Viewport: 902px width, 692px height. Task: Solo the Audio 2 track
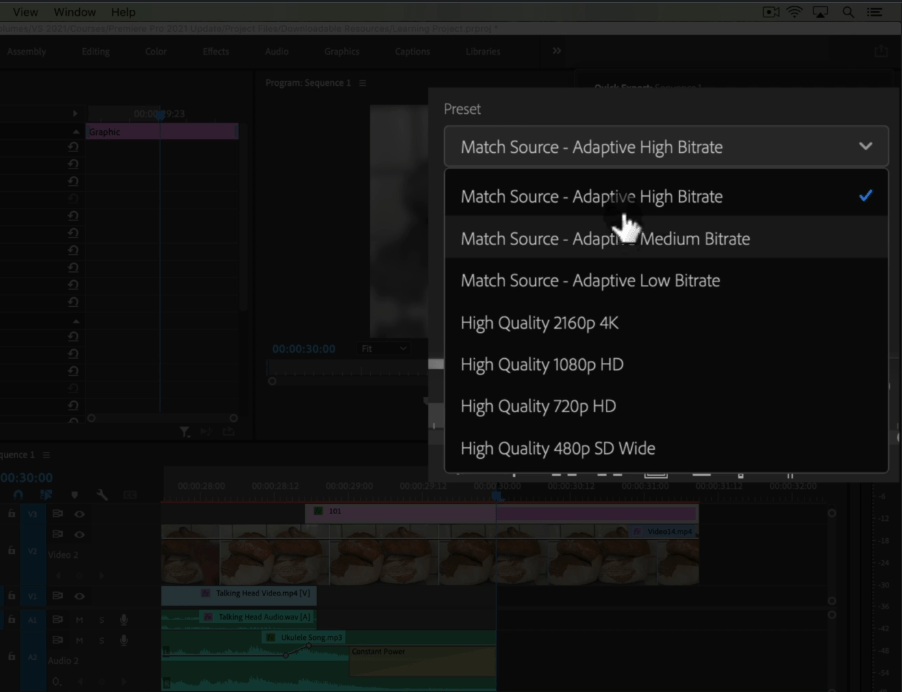[x=102, y=640]
